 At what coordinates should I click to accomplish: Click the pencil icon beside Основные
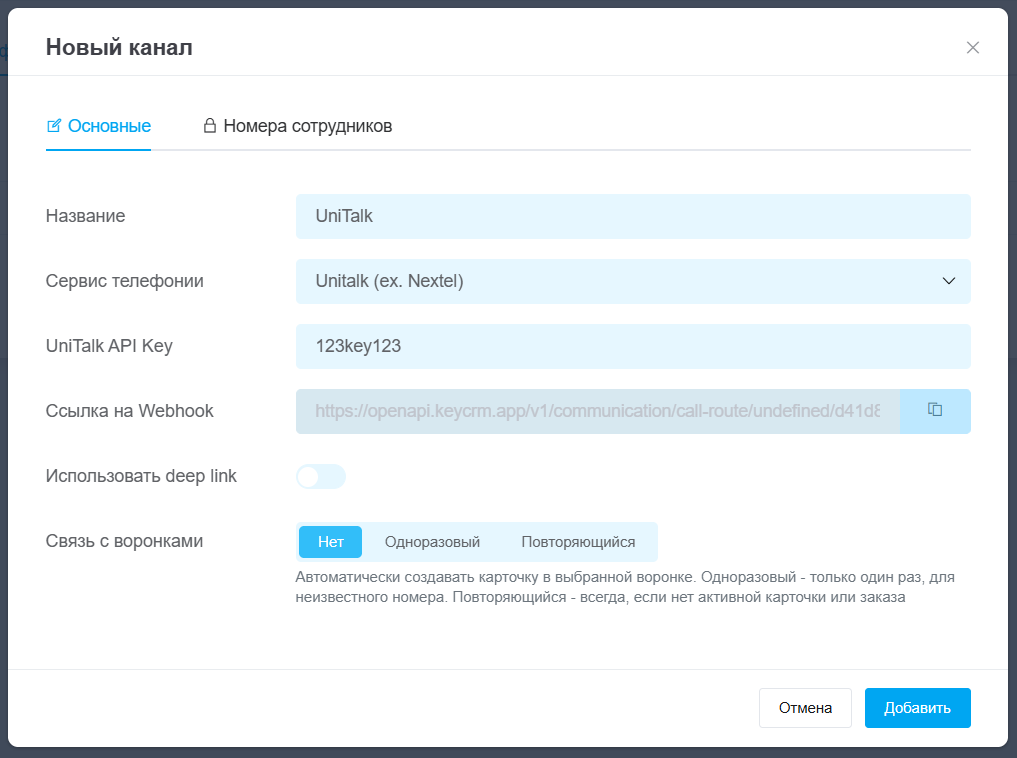click(55, 126)
